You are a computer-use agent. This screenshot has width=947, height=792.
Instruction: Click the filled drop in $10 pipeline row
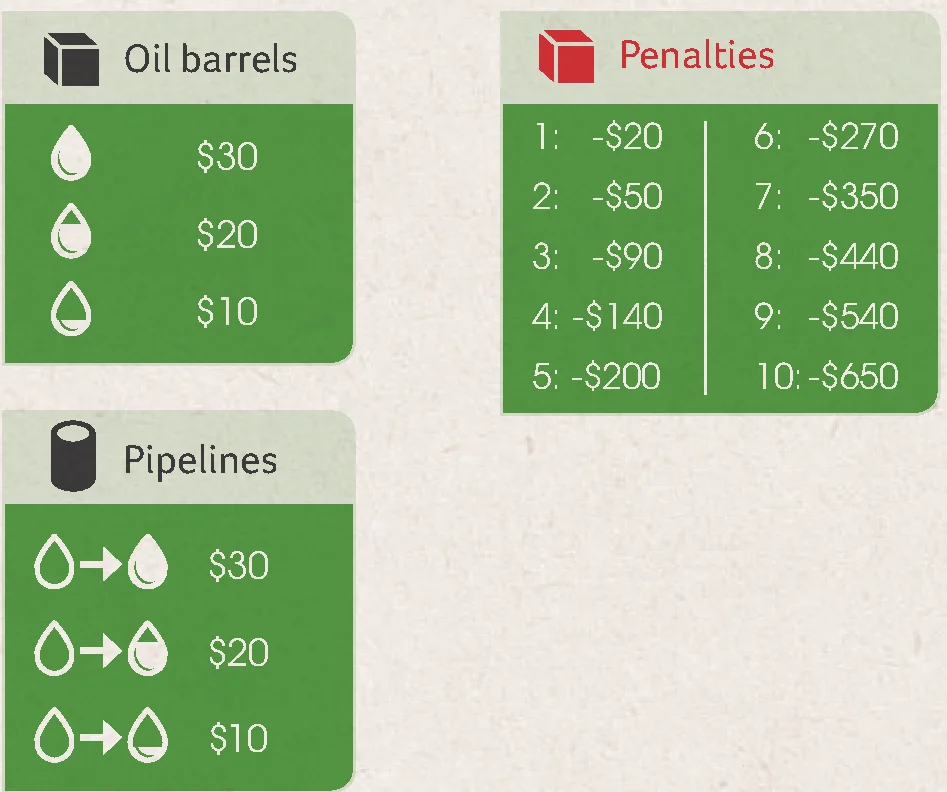(x=148, y=735)
